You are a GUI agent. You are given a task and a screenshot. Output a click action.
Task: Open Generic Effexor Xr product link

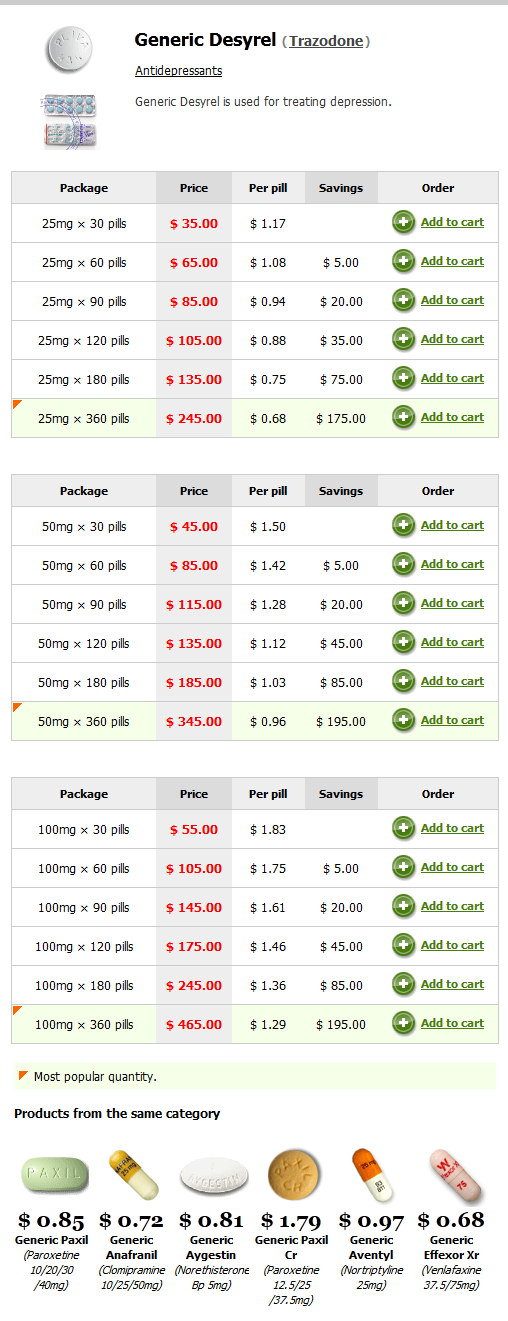(451, 1246)
